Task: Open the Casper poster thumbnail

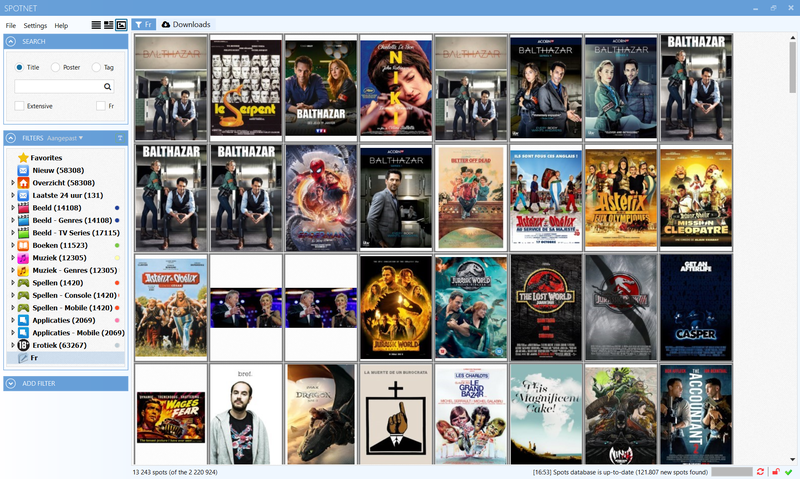Action: click(696, 307)
